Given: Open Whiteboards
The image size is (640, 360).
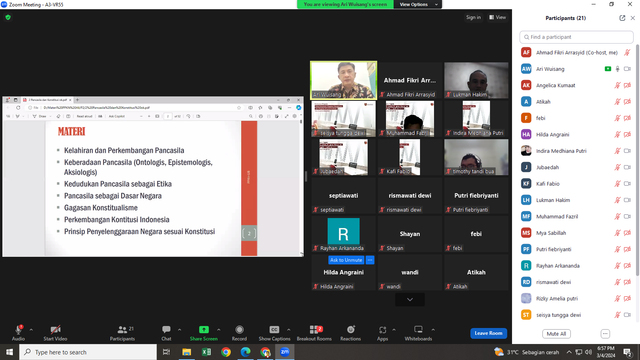Looking at the screenshot, I should click(x=418, y=332).
